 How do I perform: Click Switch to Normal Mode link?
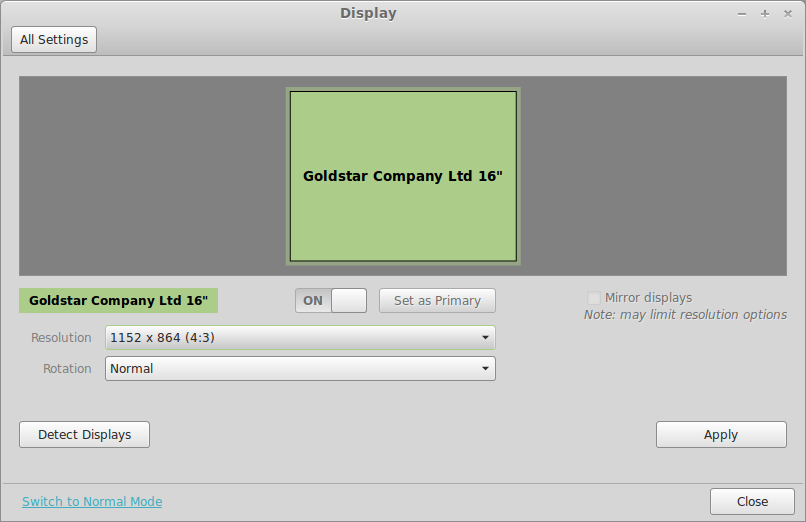coord(92,501)
